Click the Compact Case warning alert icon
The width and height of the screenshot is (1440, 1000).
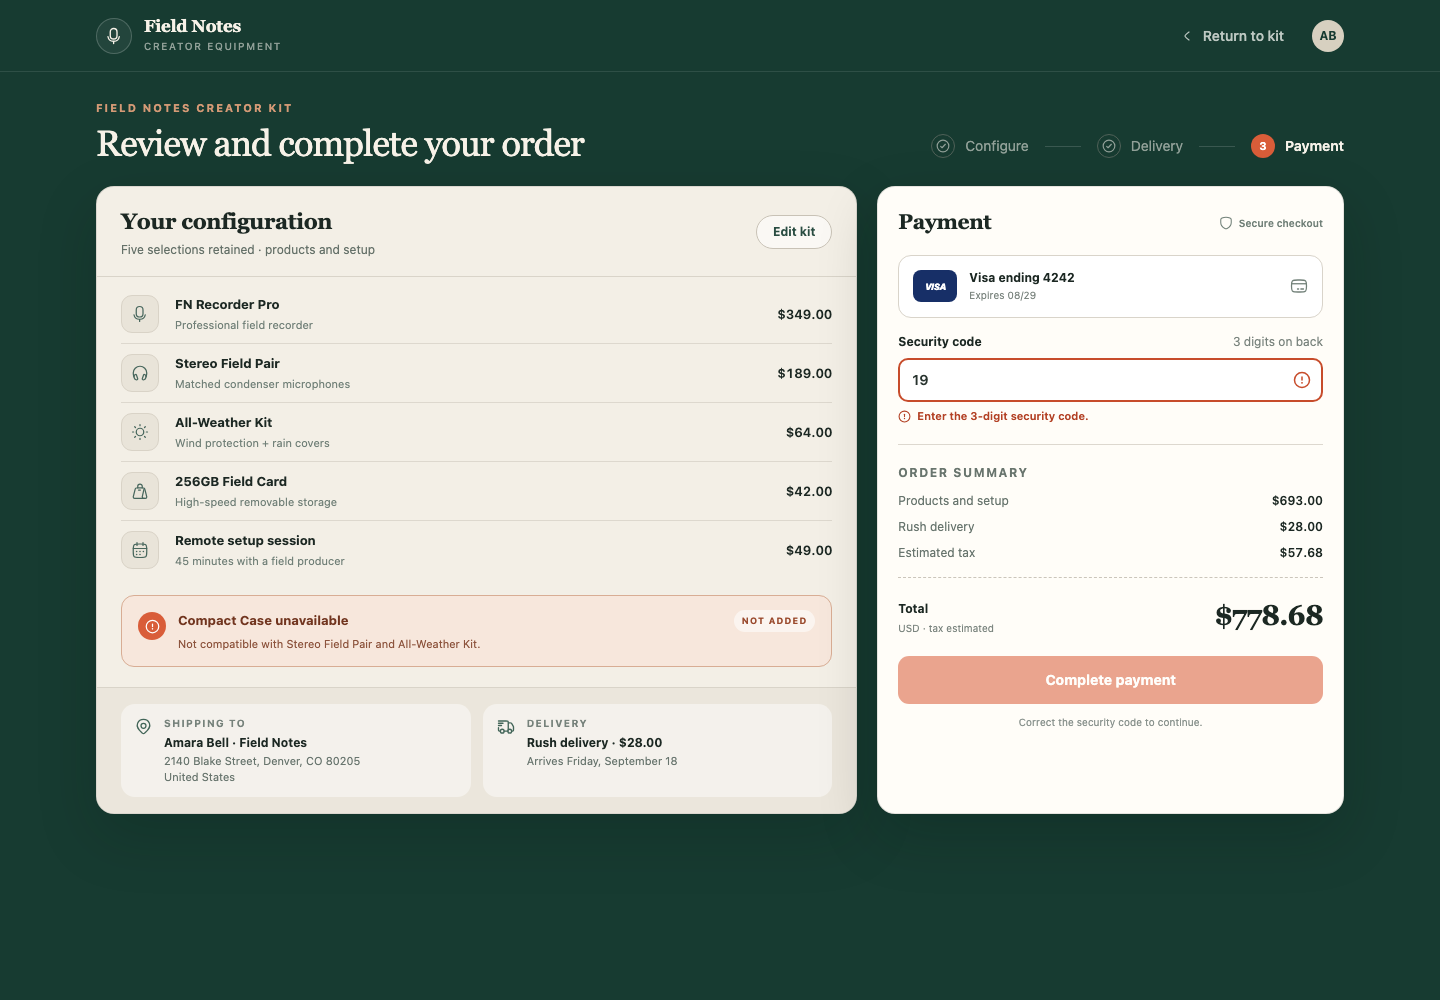pyautogui.click(x=152, y=627)
